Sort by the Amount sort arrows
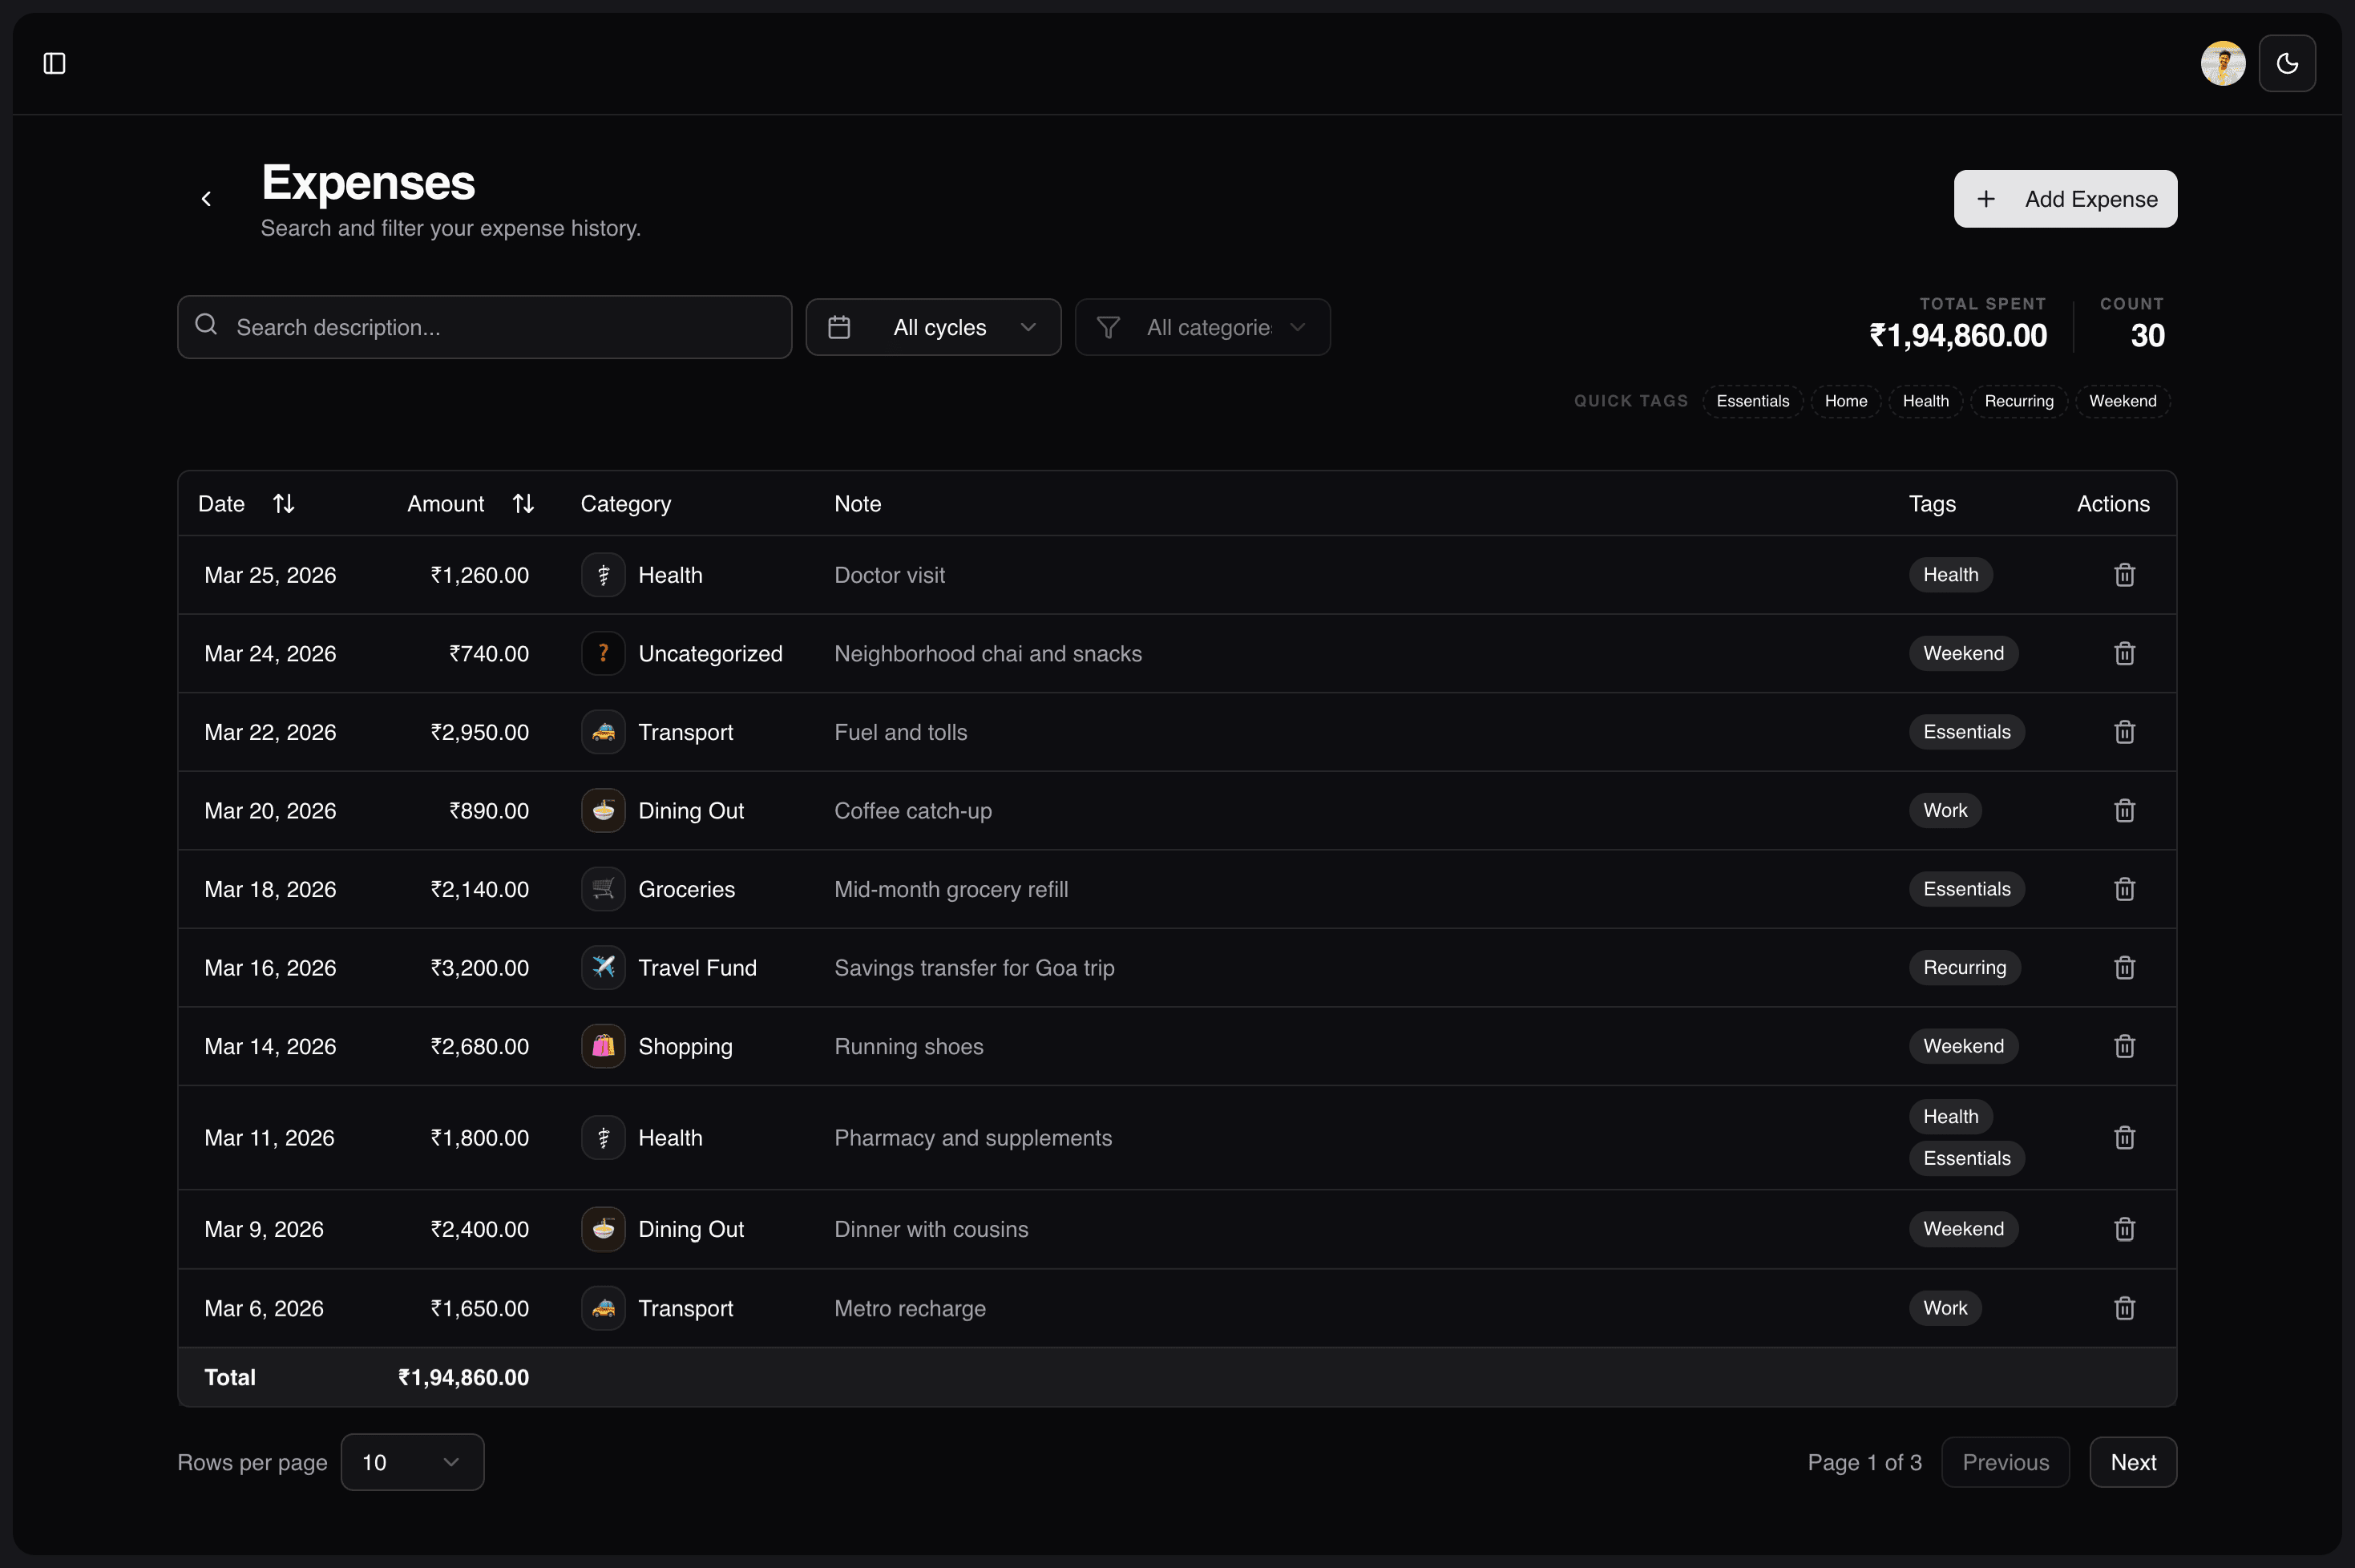 pos(523,503)
